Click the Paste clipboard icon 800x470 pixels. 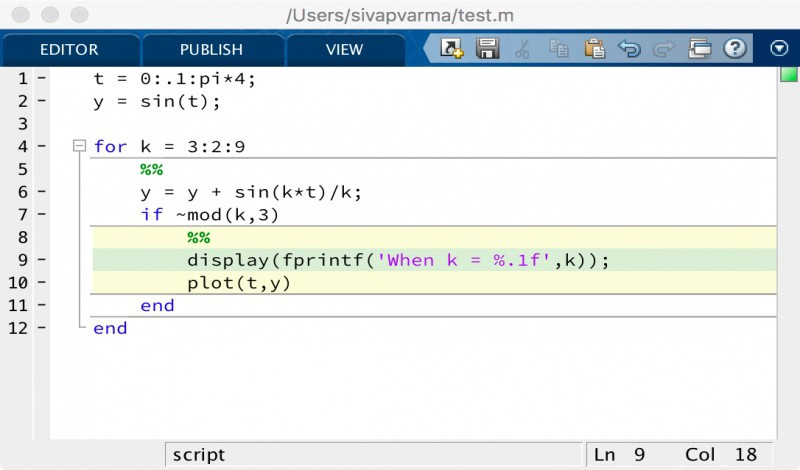[x=594, y=49]
